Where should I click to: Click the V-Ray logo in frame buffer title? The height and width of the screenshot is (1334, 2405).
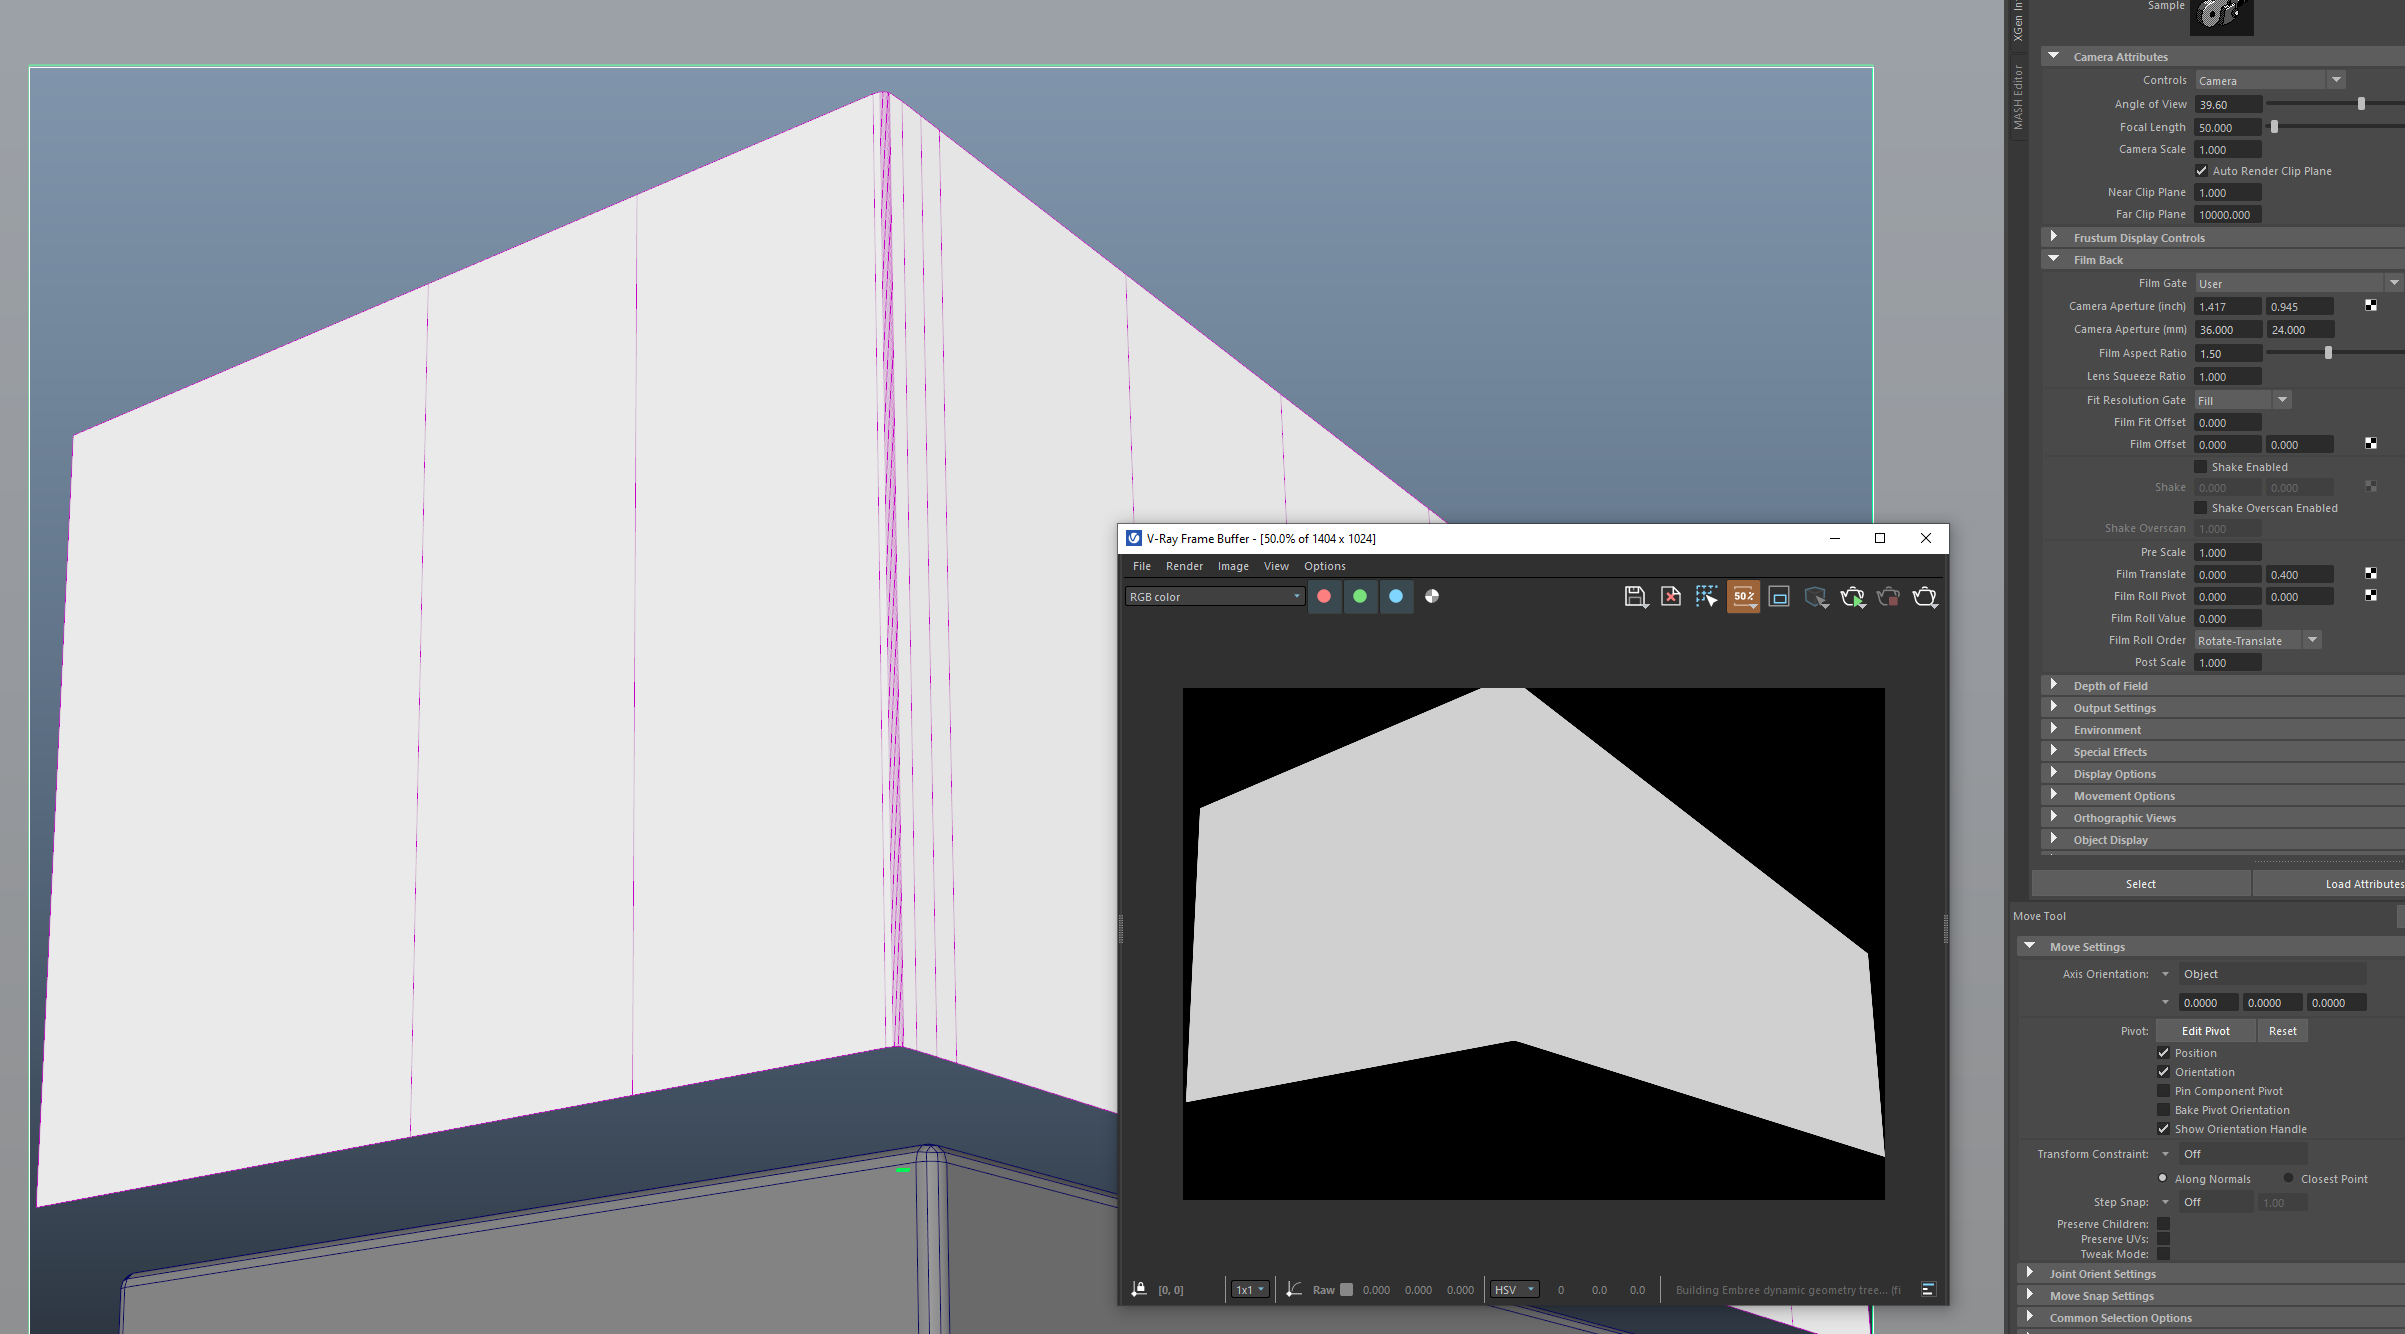point(1134,538)
